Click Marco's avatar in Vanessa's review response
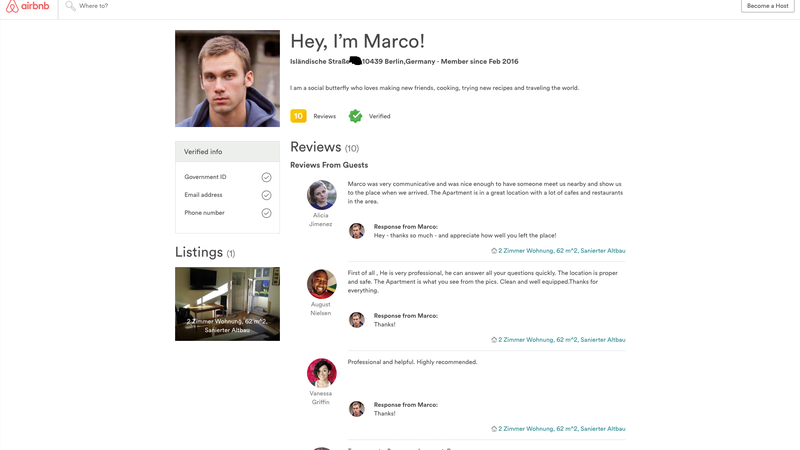The image size is (800, 450). pyautogui.click(x=356, y=409)
